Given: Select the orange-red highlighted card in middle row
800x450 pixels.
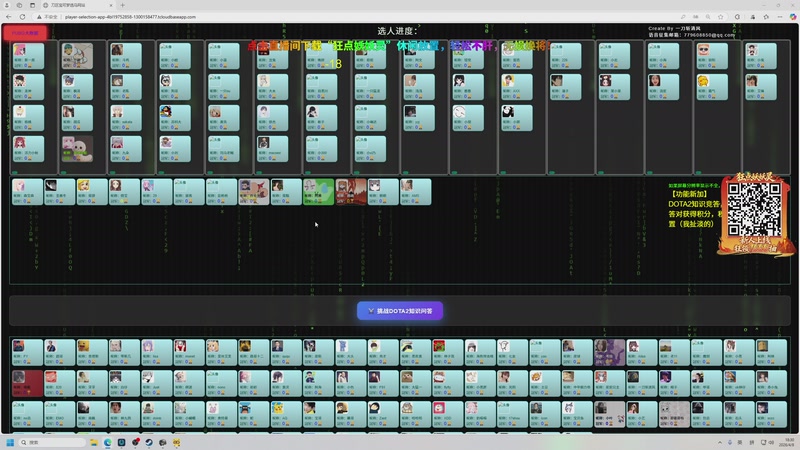Looking at the screenshot, I should 351,192.
